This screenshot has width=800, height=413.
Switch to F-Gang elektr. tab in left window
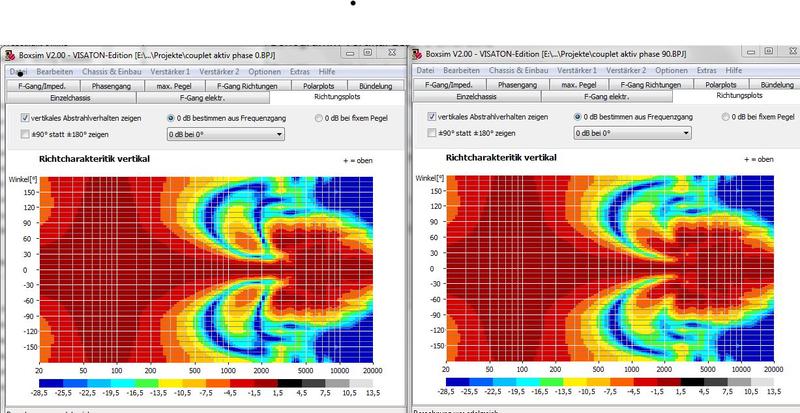point(203,98)
